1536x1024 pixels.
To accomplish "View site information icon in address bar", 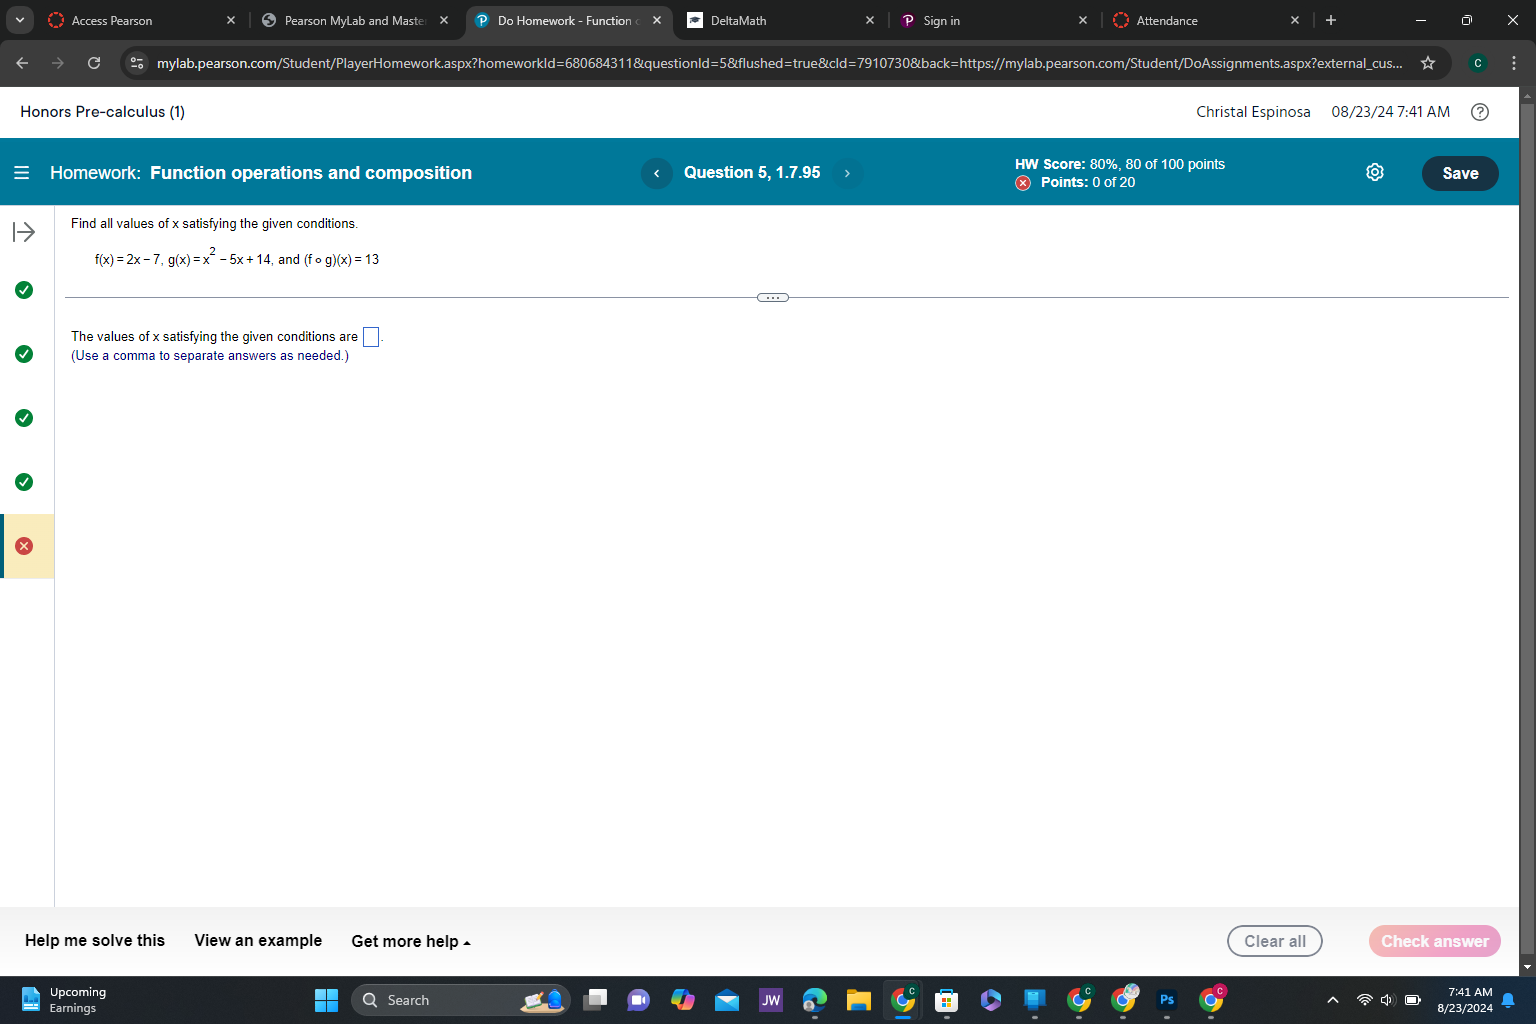I will pos(137,63).
